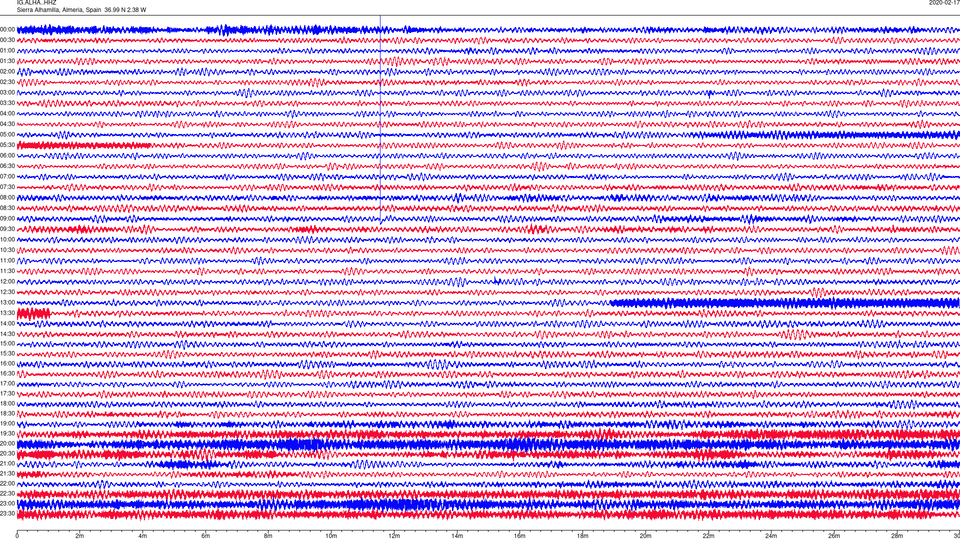Click the 28m tick label on the time axis

[x=897, y=536]
